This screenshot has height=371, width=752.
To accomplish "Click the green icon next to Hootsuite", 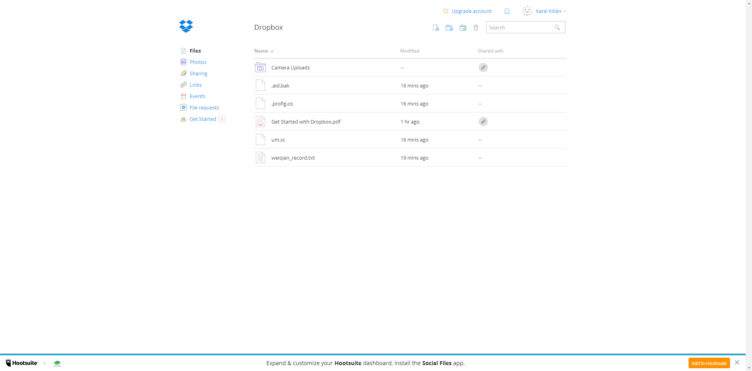I will (57, 363).
